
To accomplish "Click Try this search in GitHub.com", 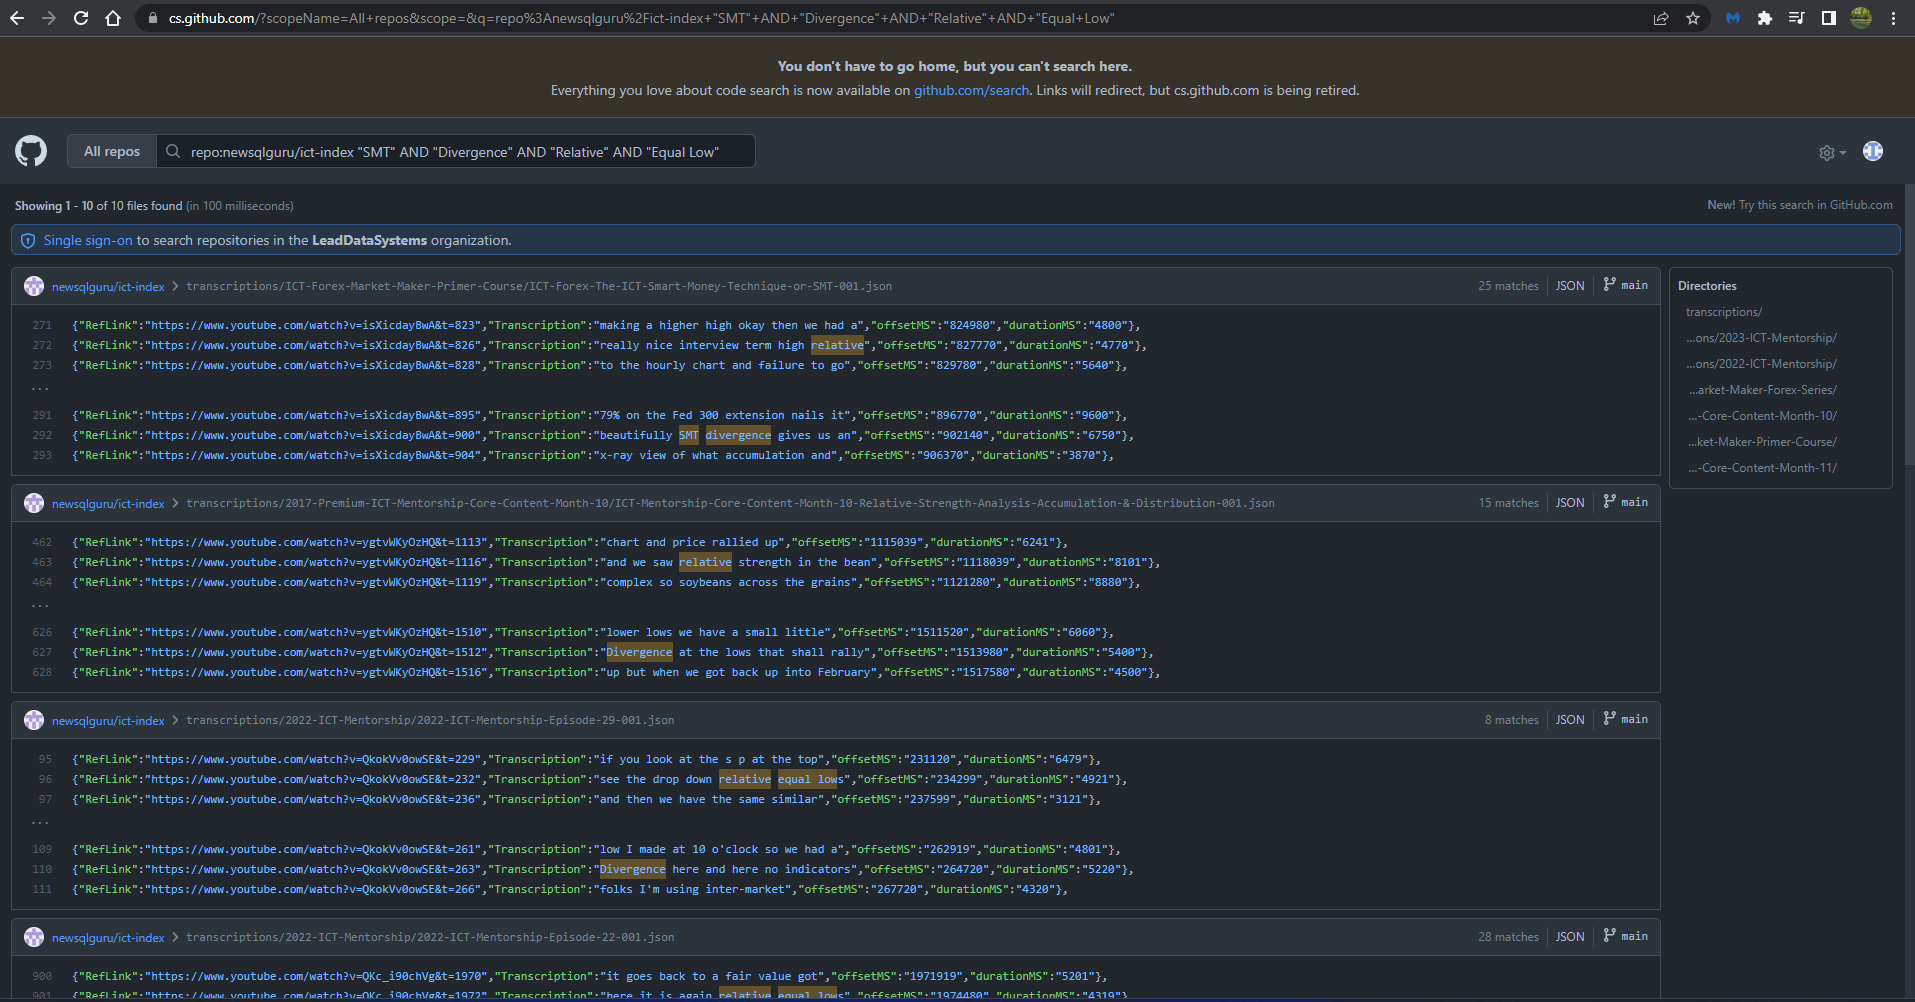I will [1815, 205].
